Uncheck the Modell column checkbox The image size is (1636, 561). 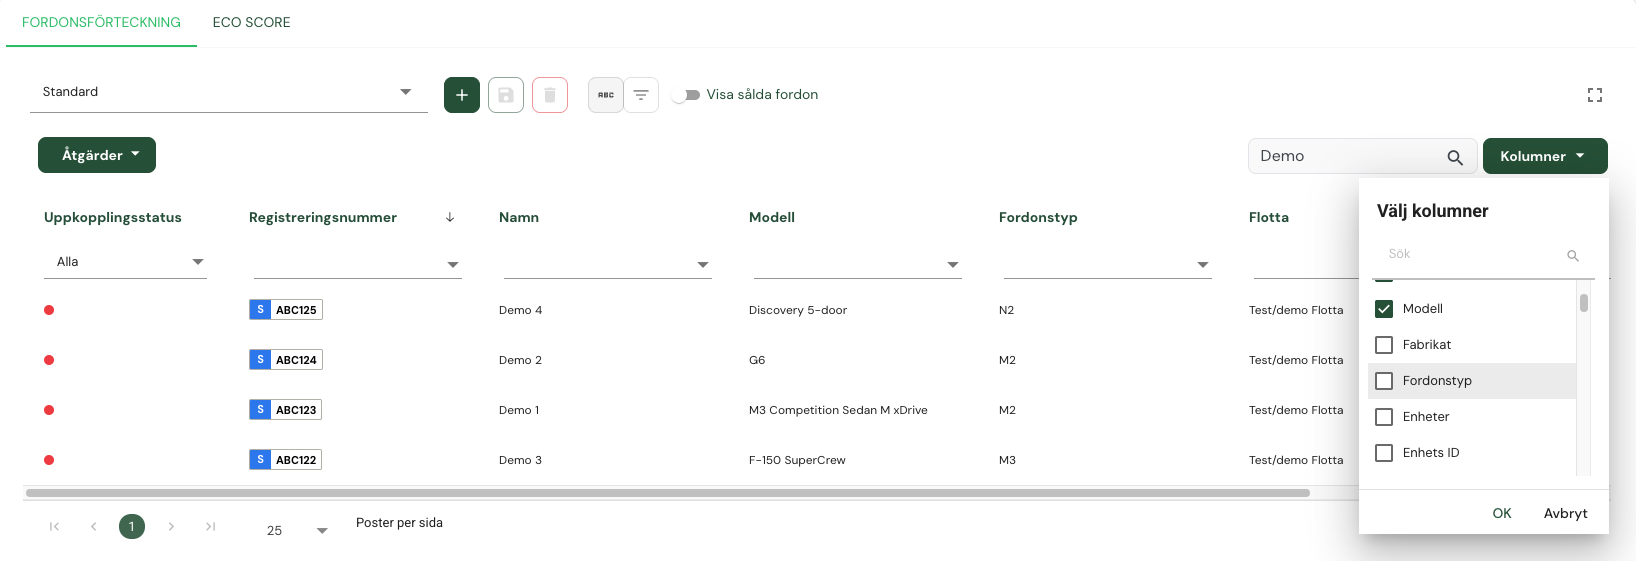click(1384, 309)
